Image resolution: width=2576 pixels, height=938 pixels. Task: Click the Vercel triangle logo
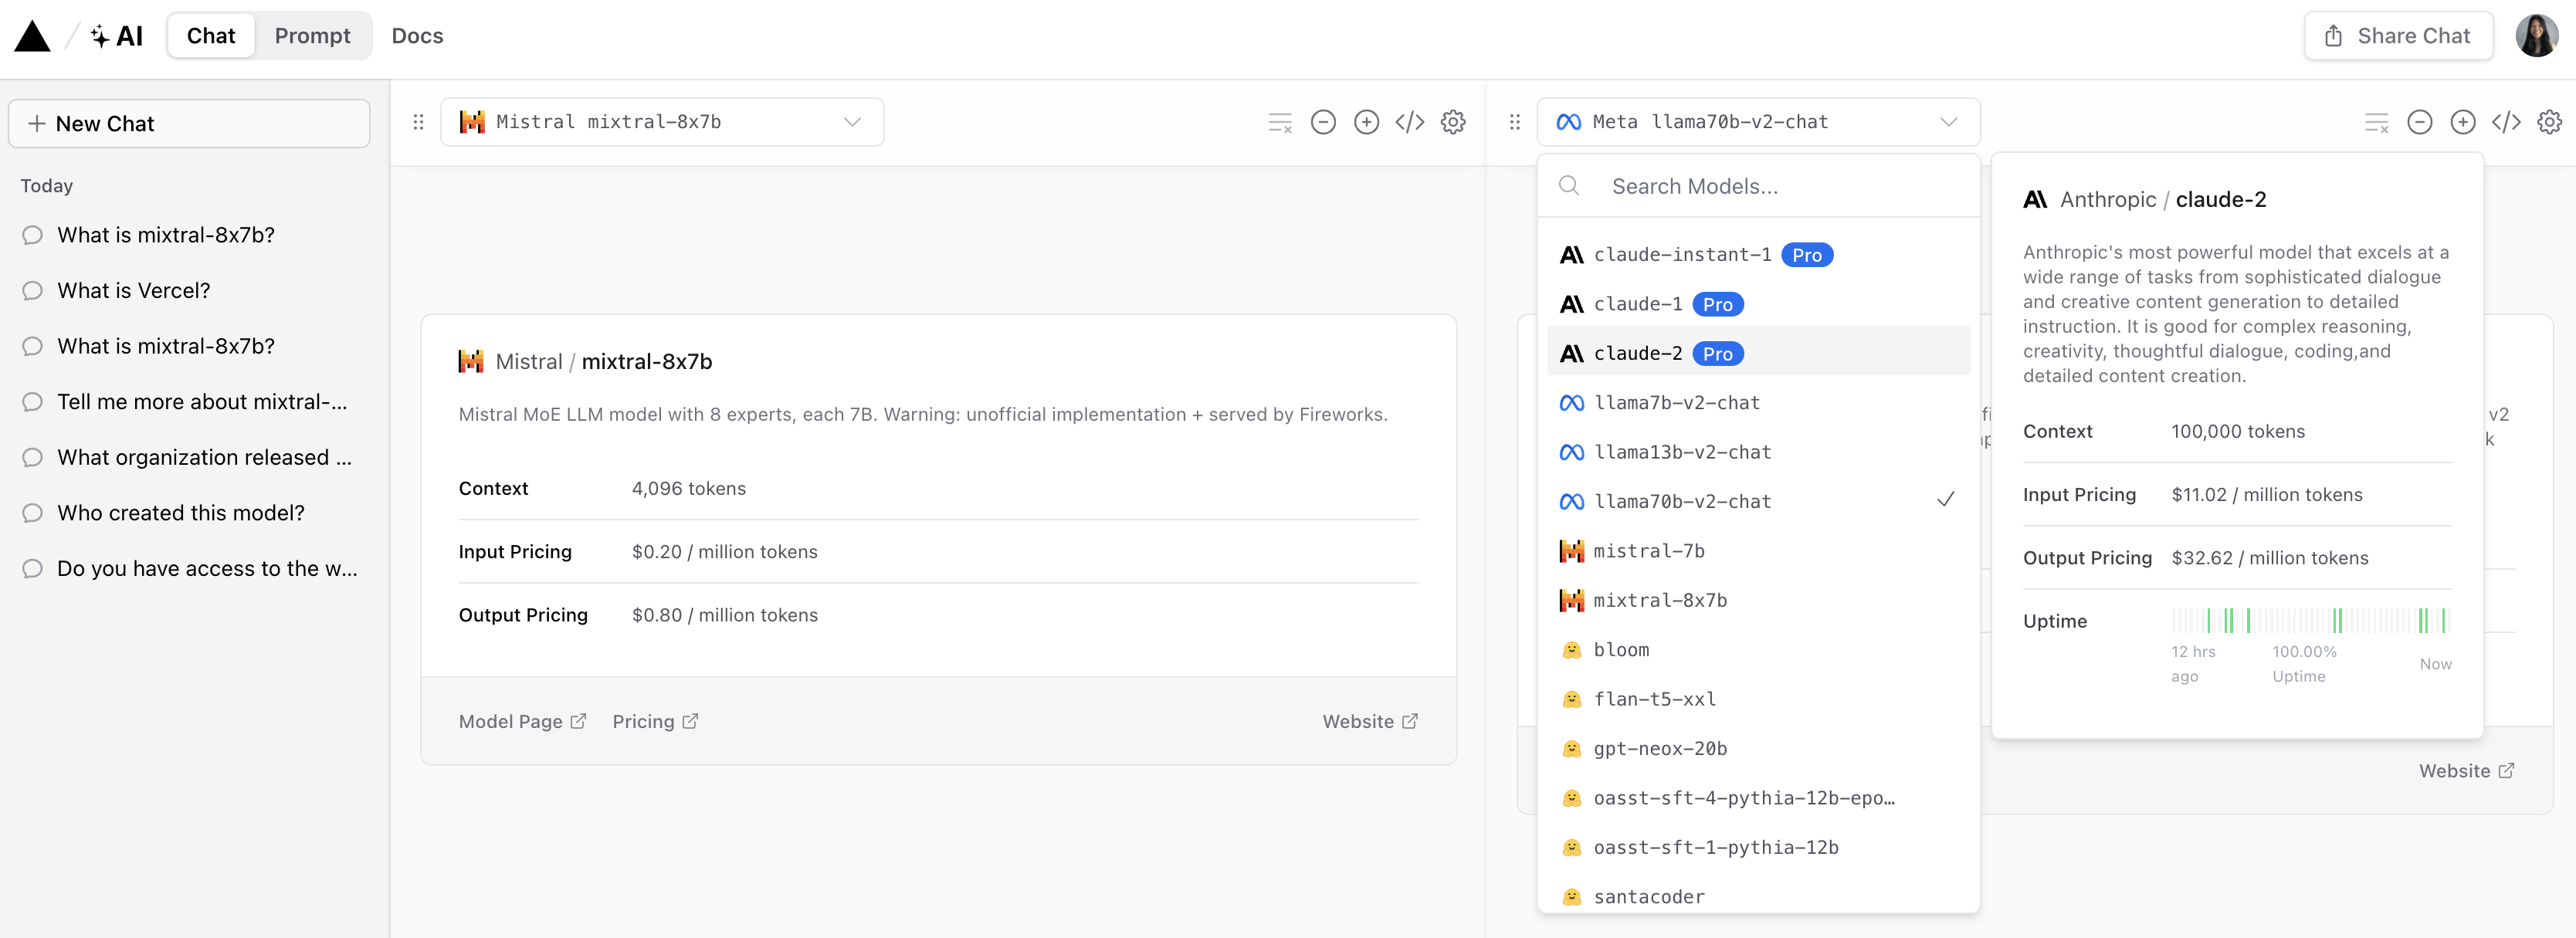click(32, 36)
